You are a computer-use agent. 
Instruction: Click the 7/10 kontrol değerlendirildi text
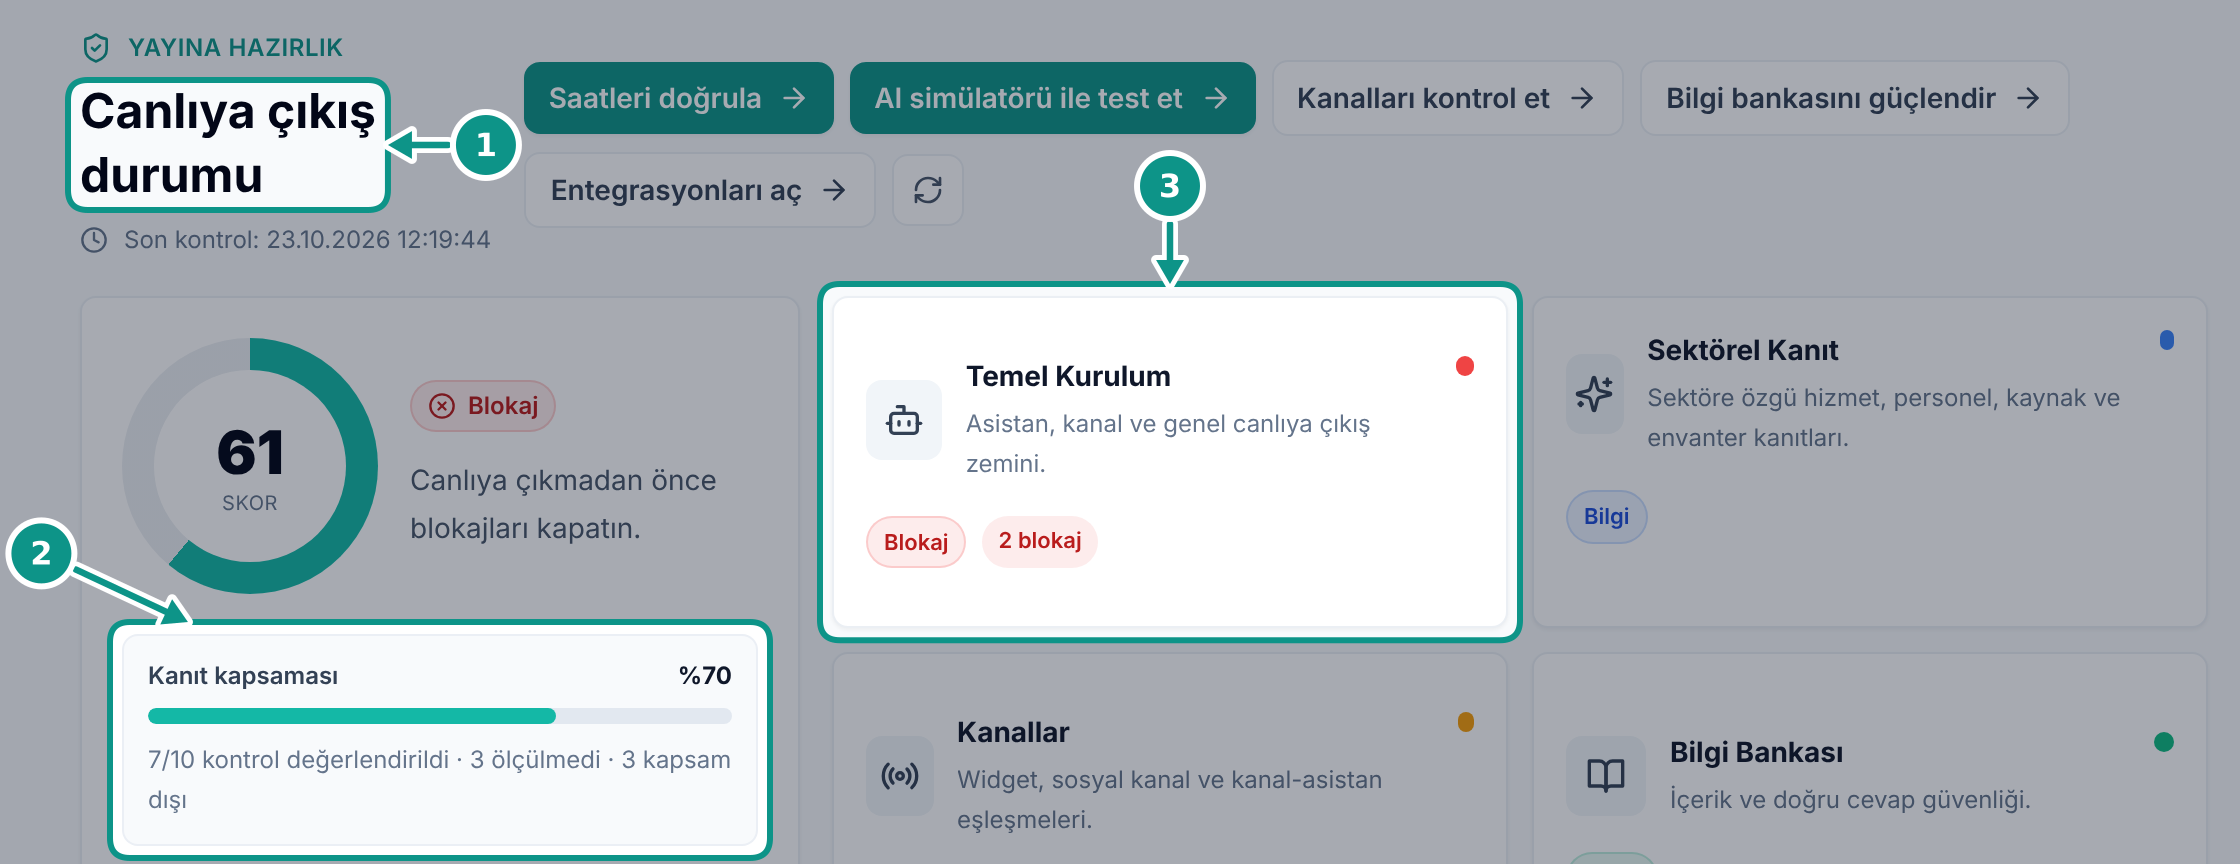(x=299, y=760)
